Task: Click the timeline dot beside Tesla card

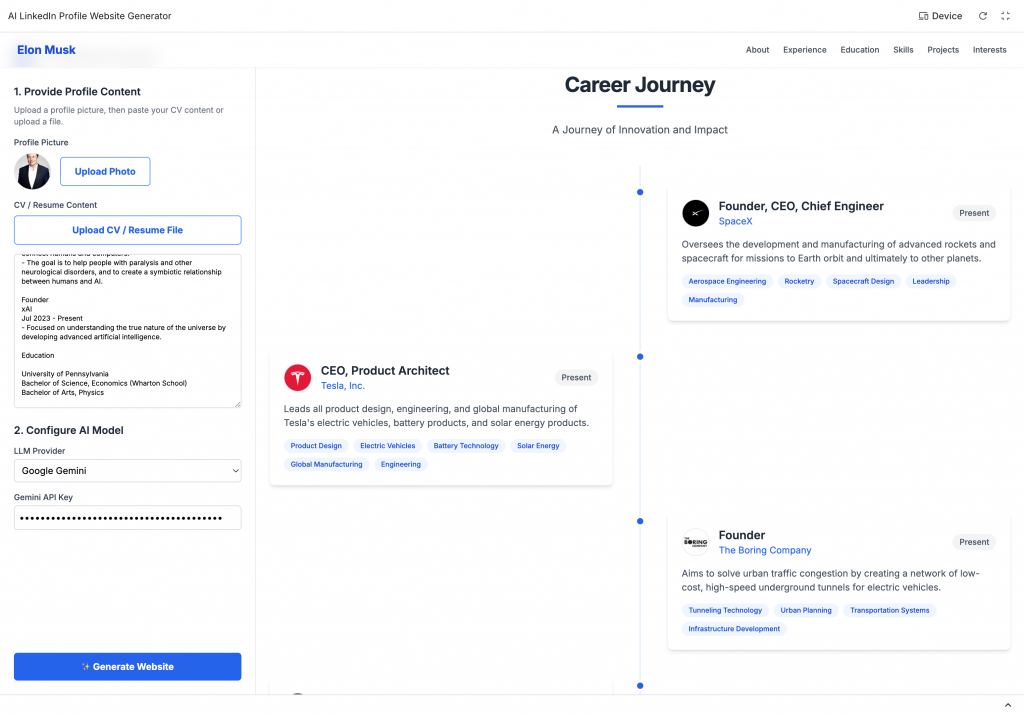Action: 640,357
